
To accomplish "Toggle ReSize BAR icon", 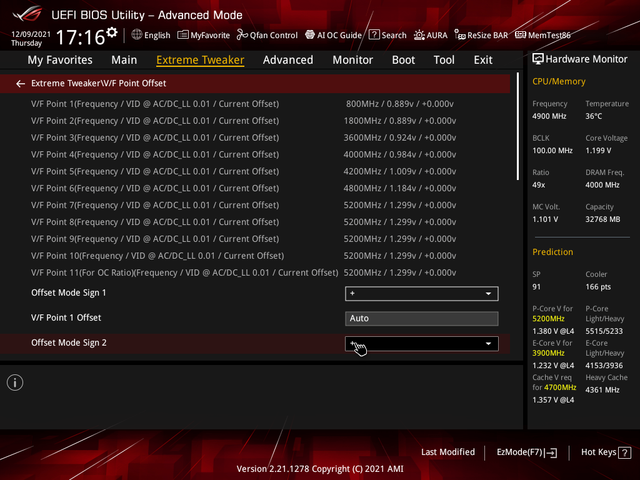I will tap(460, 35).
